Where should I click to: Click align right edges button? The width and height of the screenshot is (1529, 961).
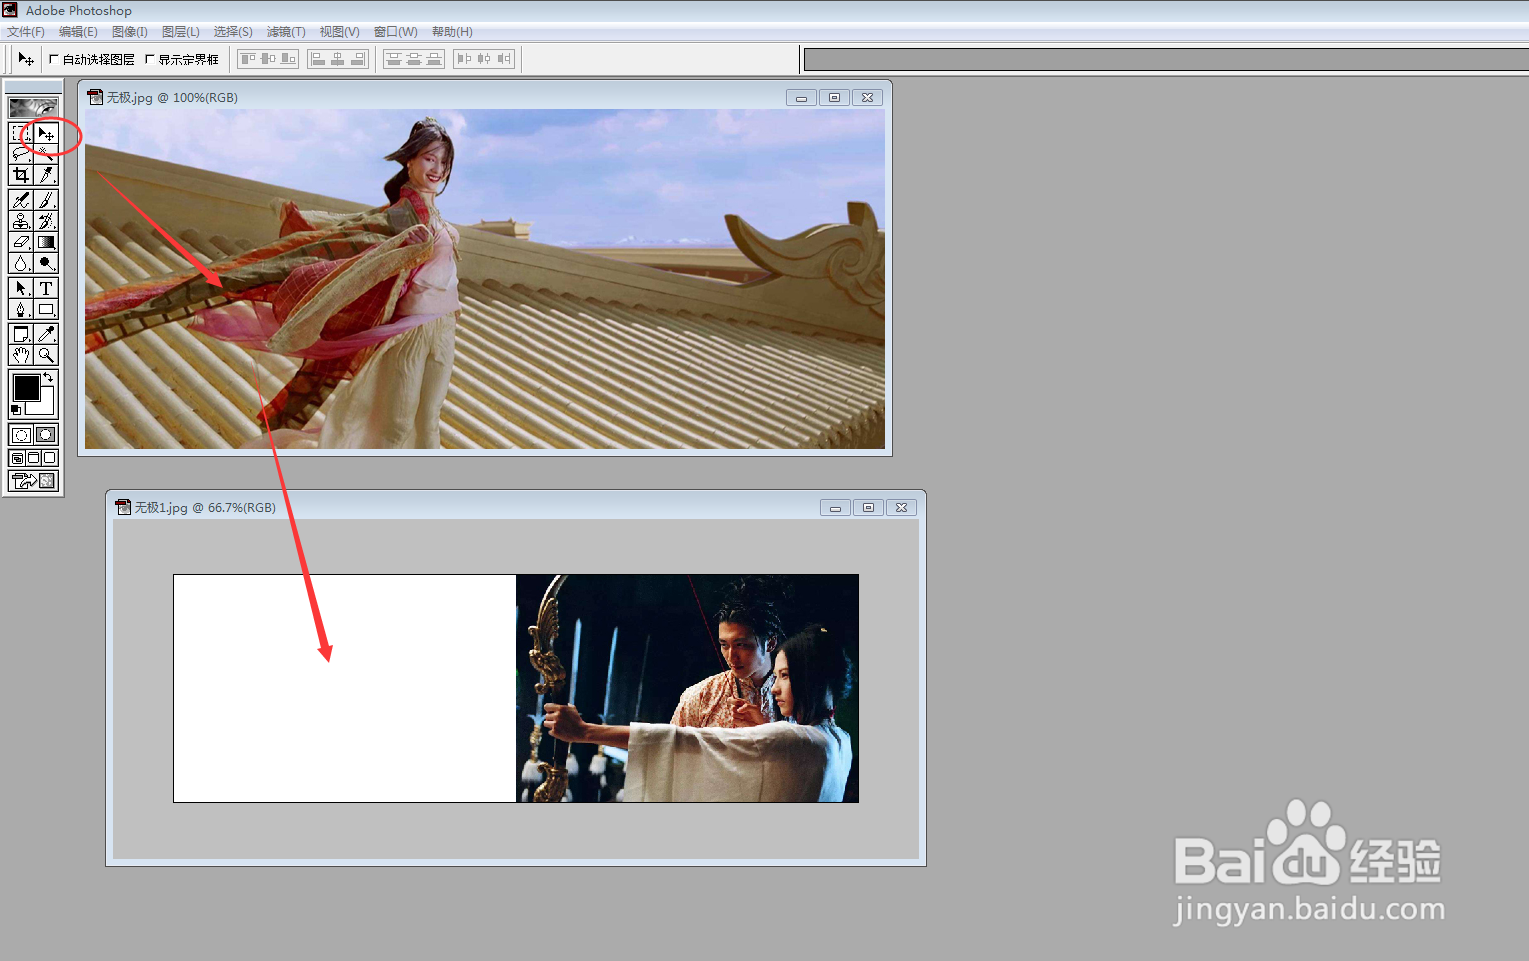358,59
